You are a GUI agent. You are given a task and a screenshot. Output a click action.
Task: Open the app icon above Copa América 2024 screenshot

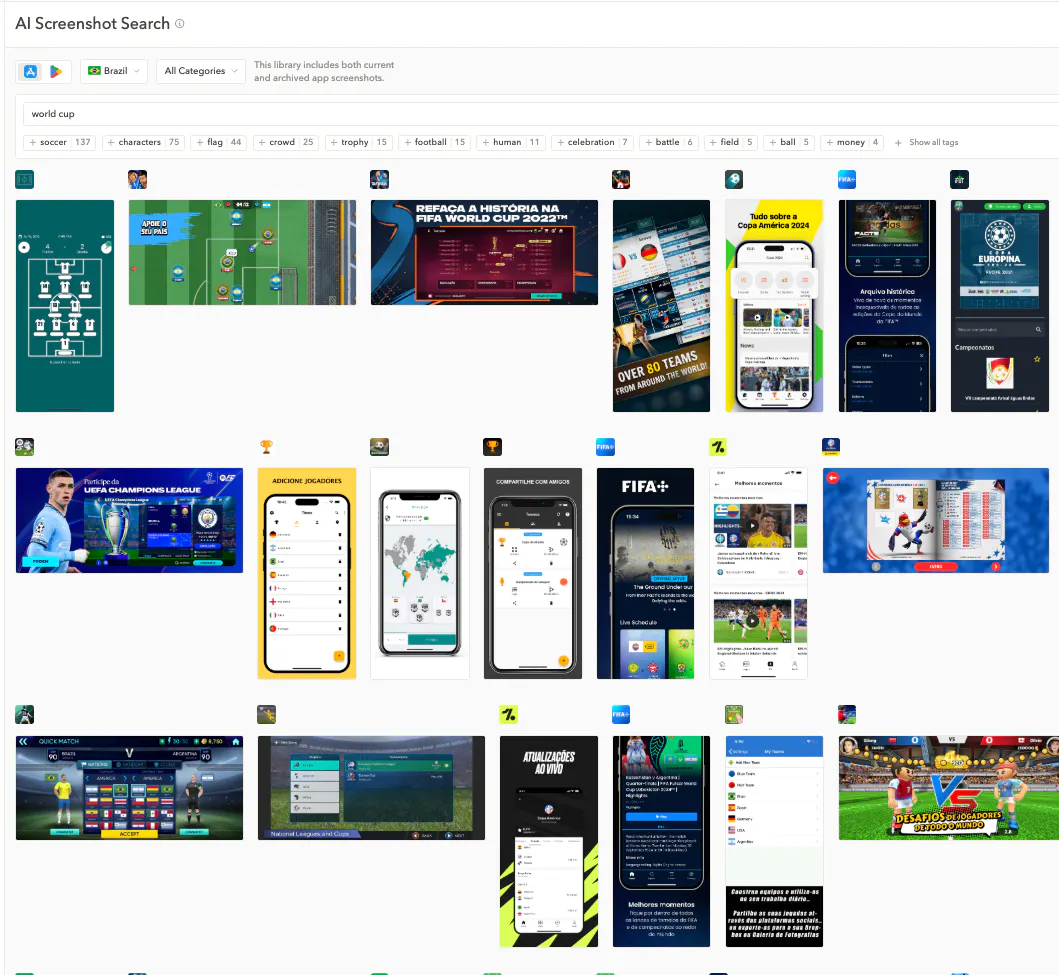734,180
